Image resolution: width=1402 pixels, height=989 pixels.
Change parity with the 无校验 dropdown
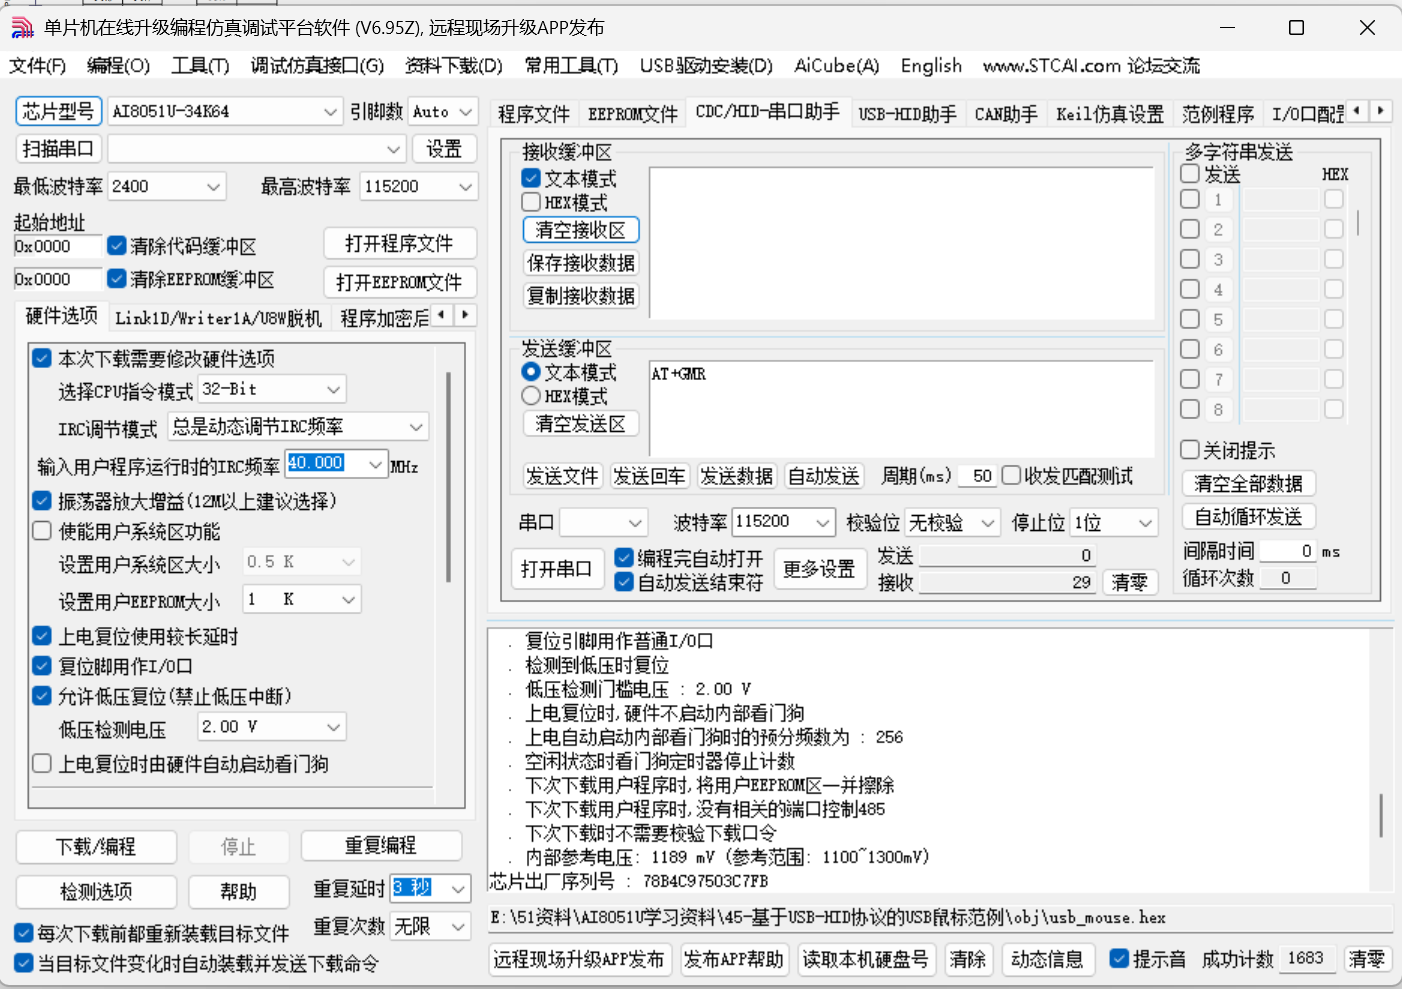tap(951, 522)
